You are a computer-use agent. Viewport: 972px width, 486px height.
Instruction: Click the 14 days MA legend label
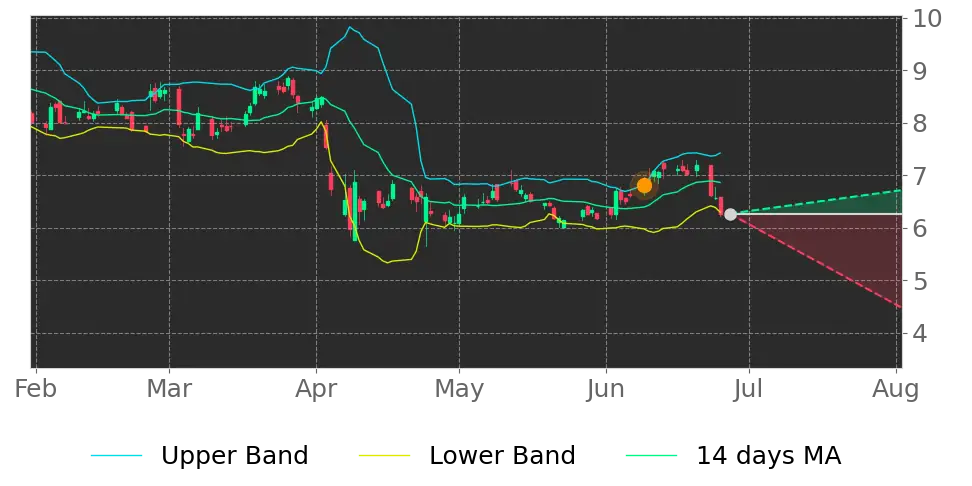(x=769, y=456)
